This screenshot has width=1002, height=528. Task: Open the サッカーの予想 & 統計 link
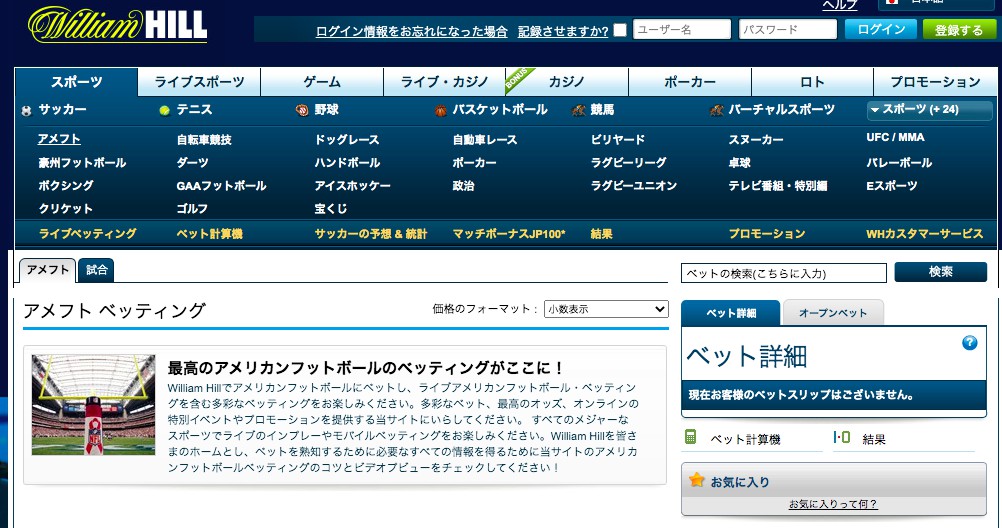point(371,233)
